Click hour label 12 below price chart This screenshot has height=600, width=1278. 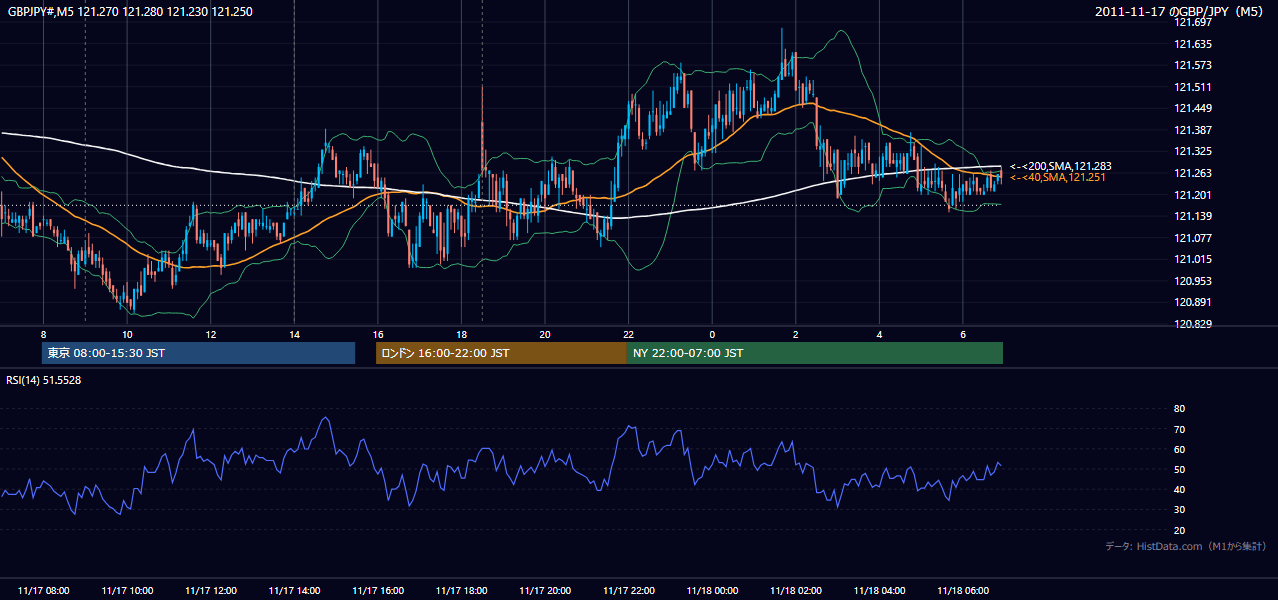pyautogui.click(x=211, y=334)
